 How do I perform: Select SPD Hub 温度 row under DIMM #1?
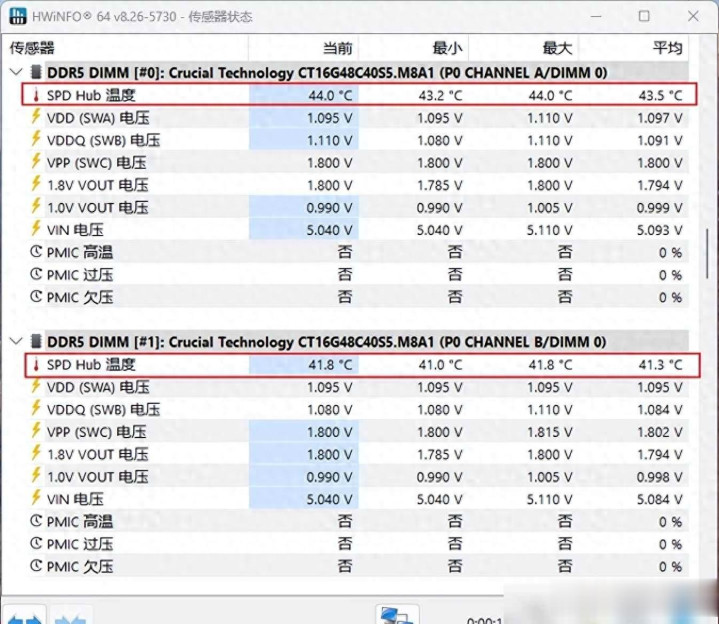[x=362, y=364]
